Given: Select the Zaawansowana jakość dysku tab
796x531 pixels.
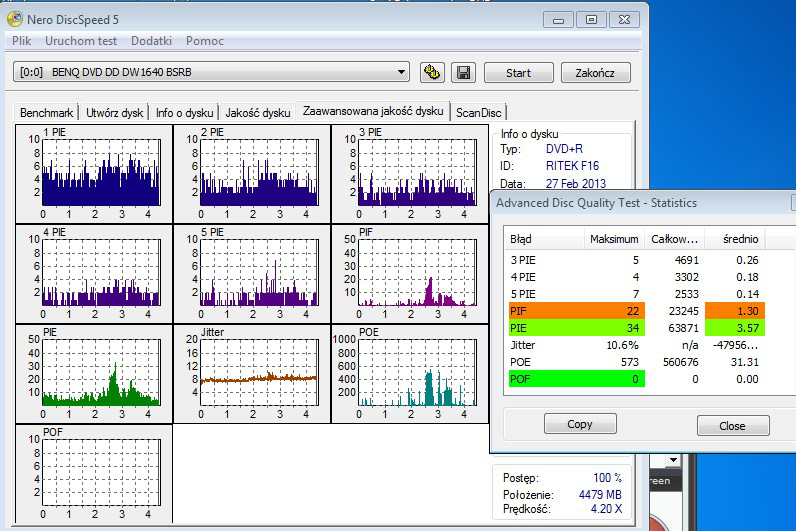Looking at the screenshot, I should point(373,111).
